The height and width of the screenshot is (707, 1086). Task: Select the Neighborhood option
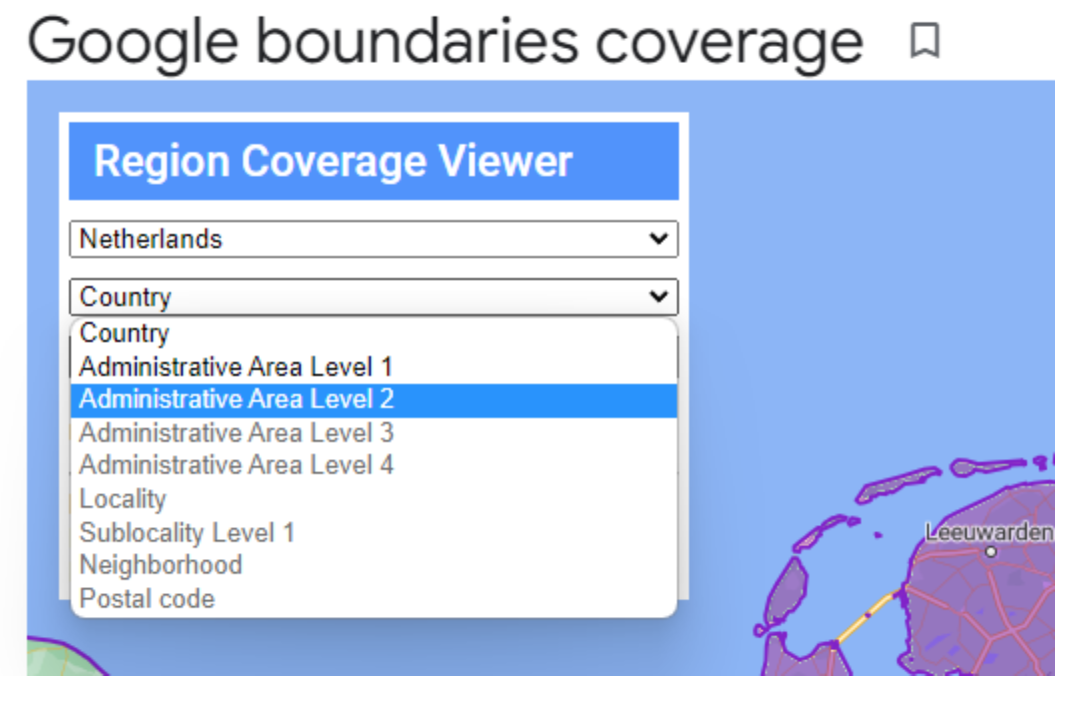click(374, 565)
